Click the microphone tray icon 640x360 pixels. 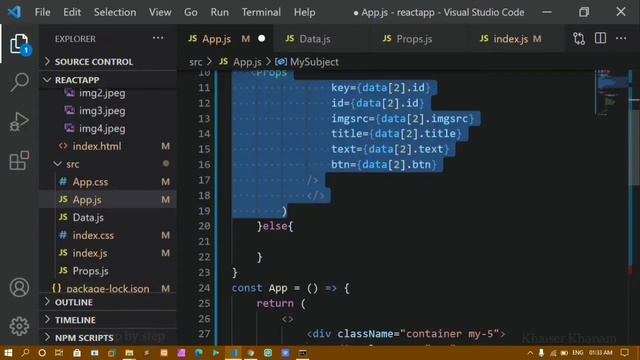tap(541, 353)
